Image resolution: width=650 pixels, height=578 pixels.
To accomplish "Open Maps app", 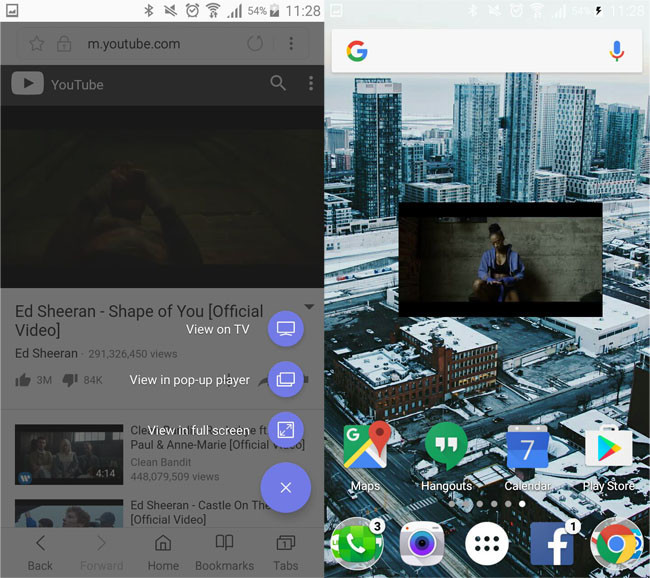I will click(366, 456).
